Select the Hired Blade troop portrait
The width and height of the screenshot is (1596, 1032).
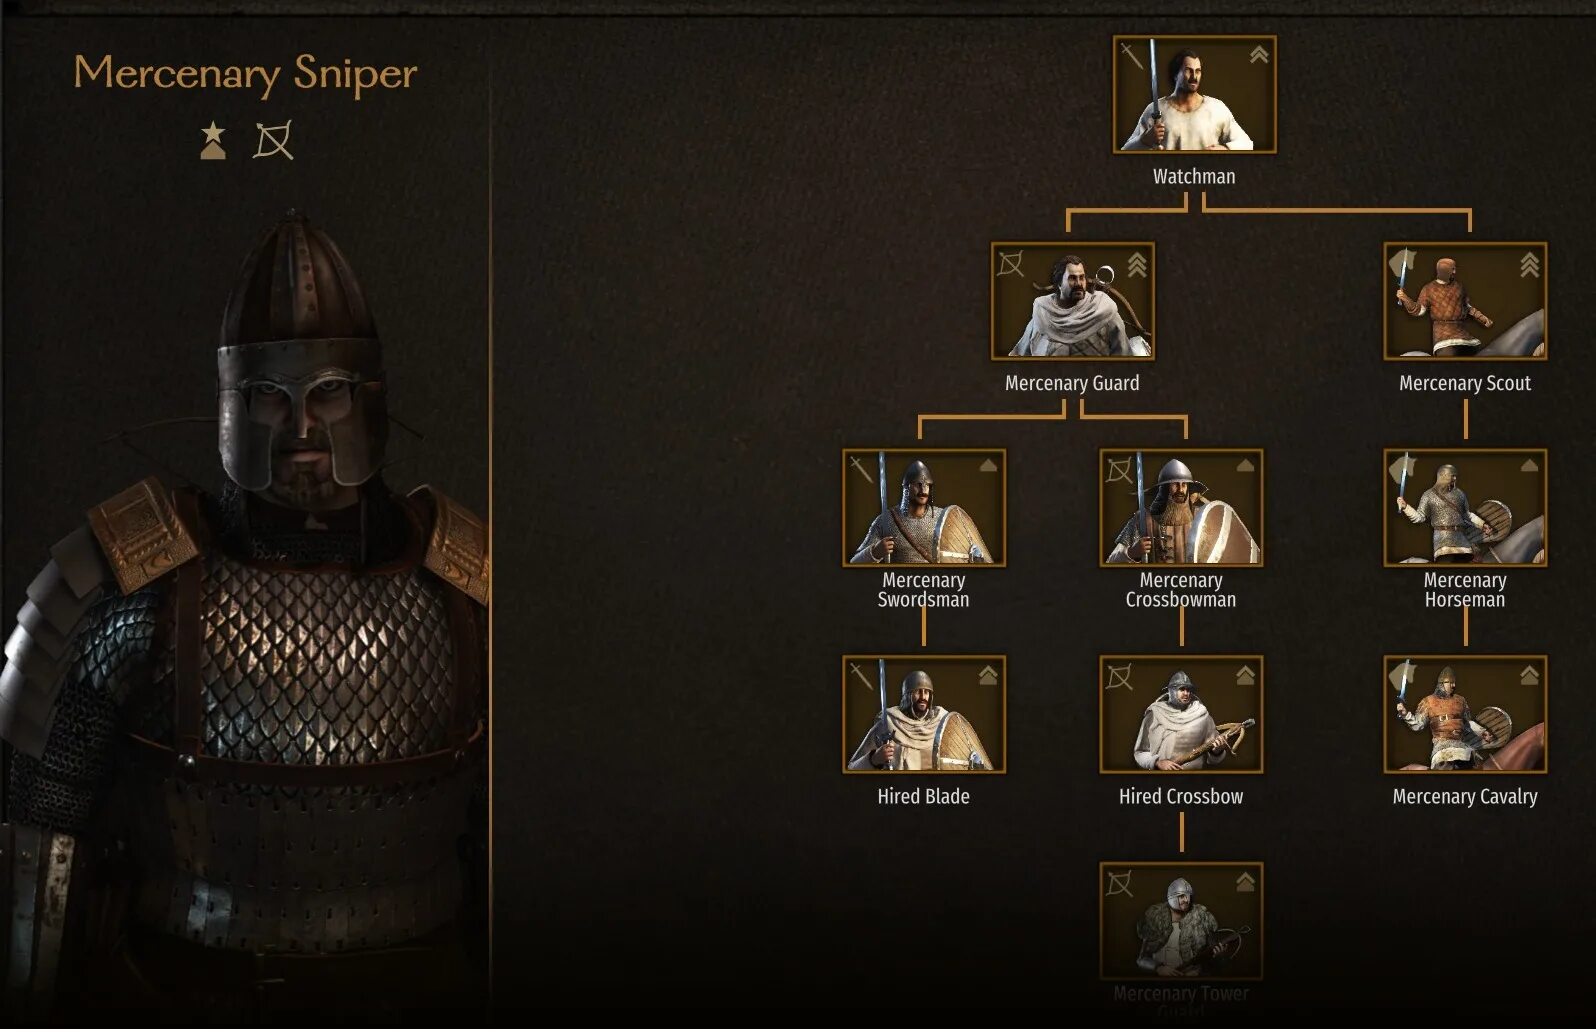tap(923, 715)
